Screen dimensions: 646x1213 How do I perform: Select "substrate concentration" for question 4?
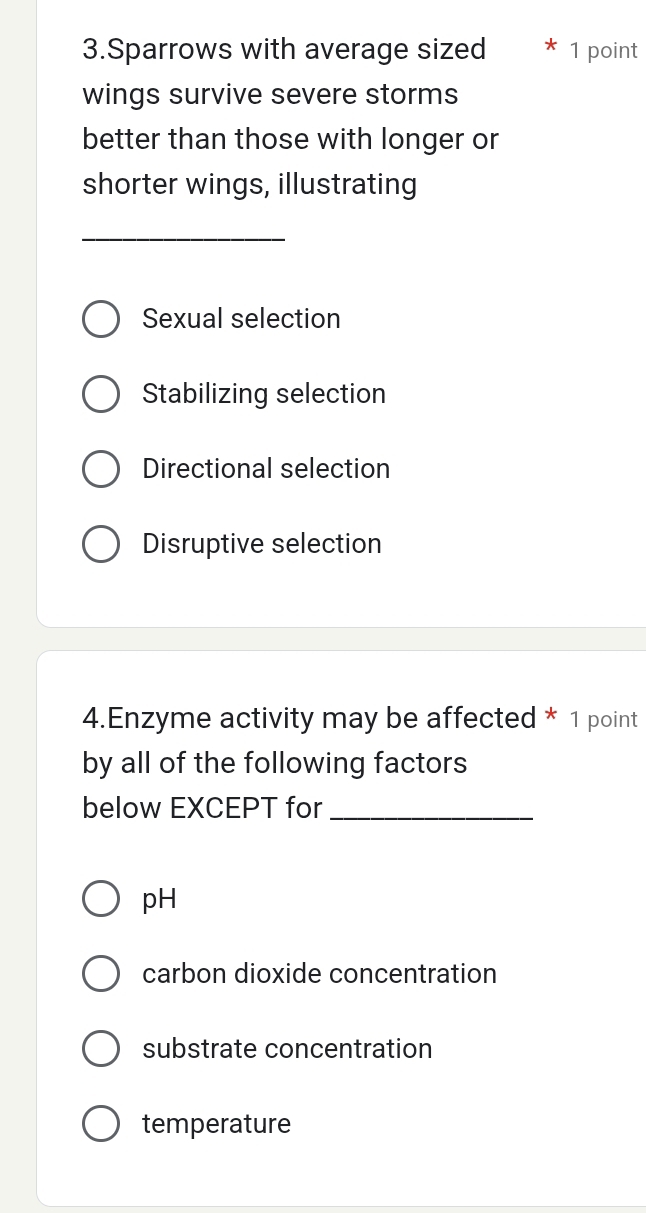[x=101, y=1048]
